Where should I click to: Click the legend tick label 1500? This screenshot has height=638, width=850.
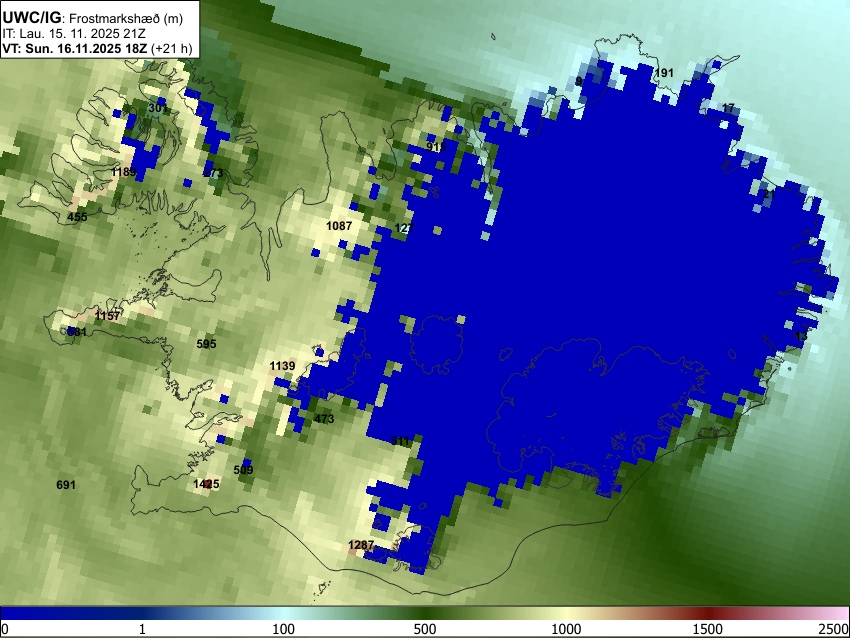pos(708,629)
